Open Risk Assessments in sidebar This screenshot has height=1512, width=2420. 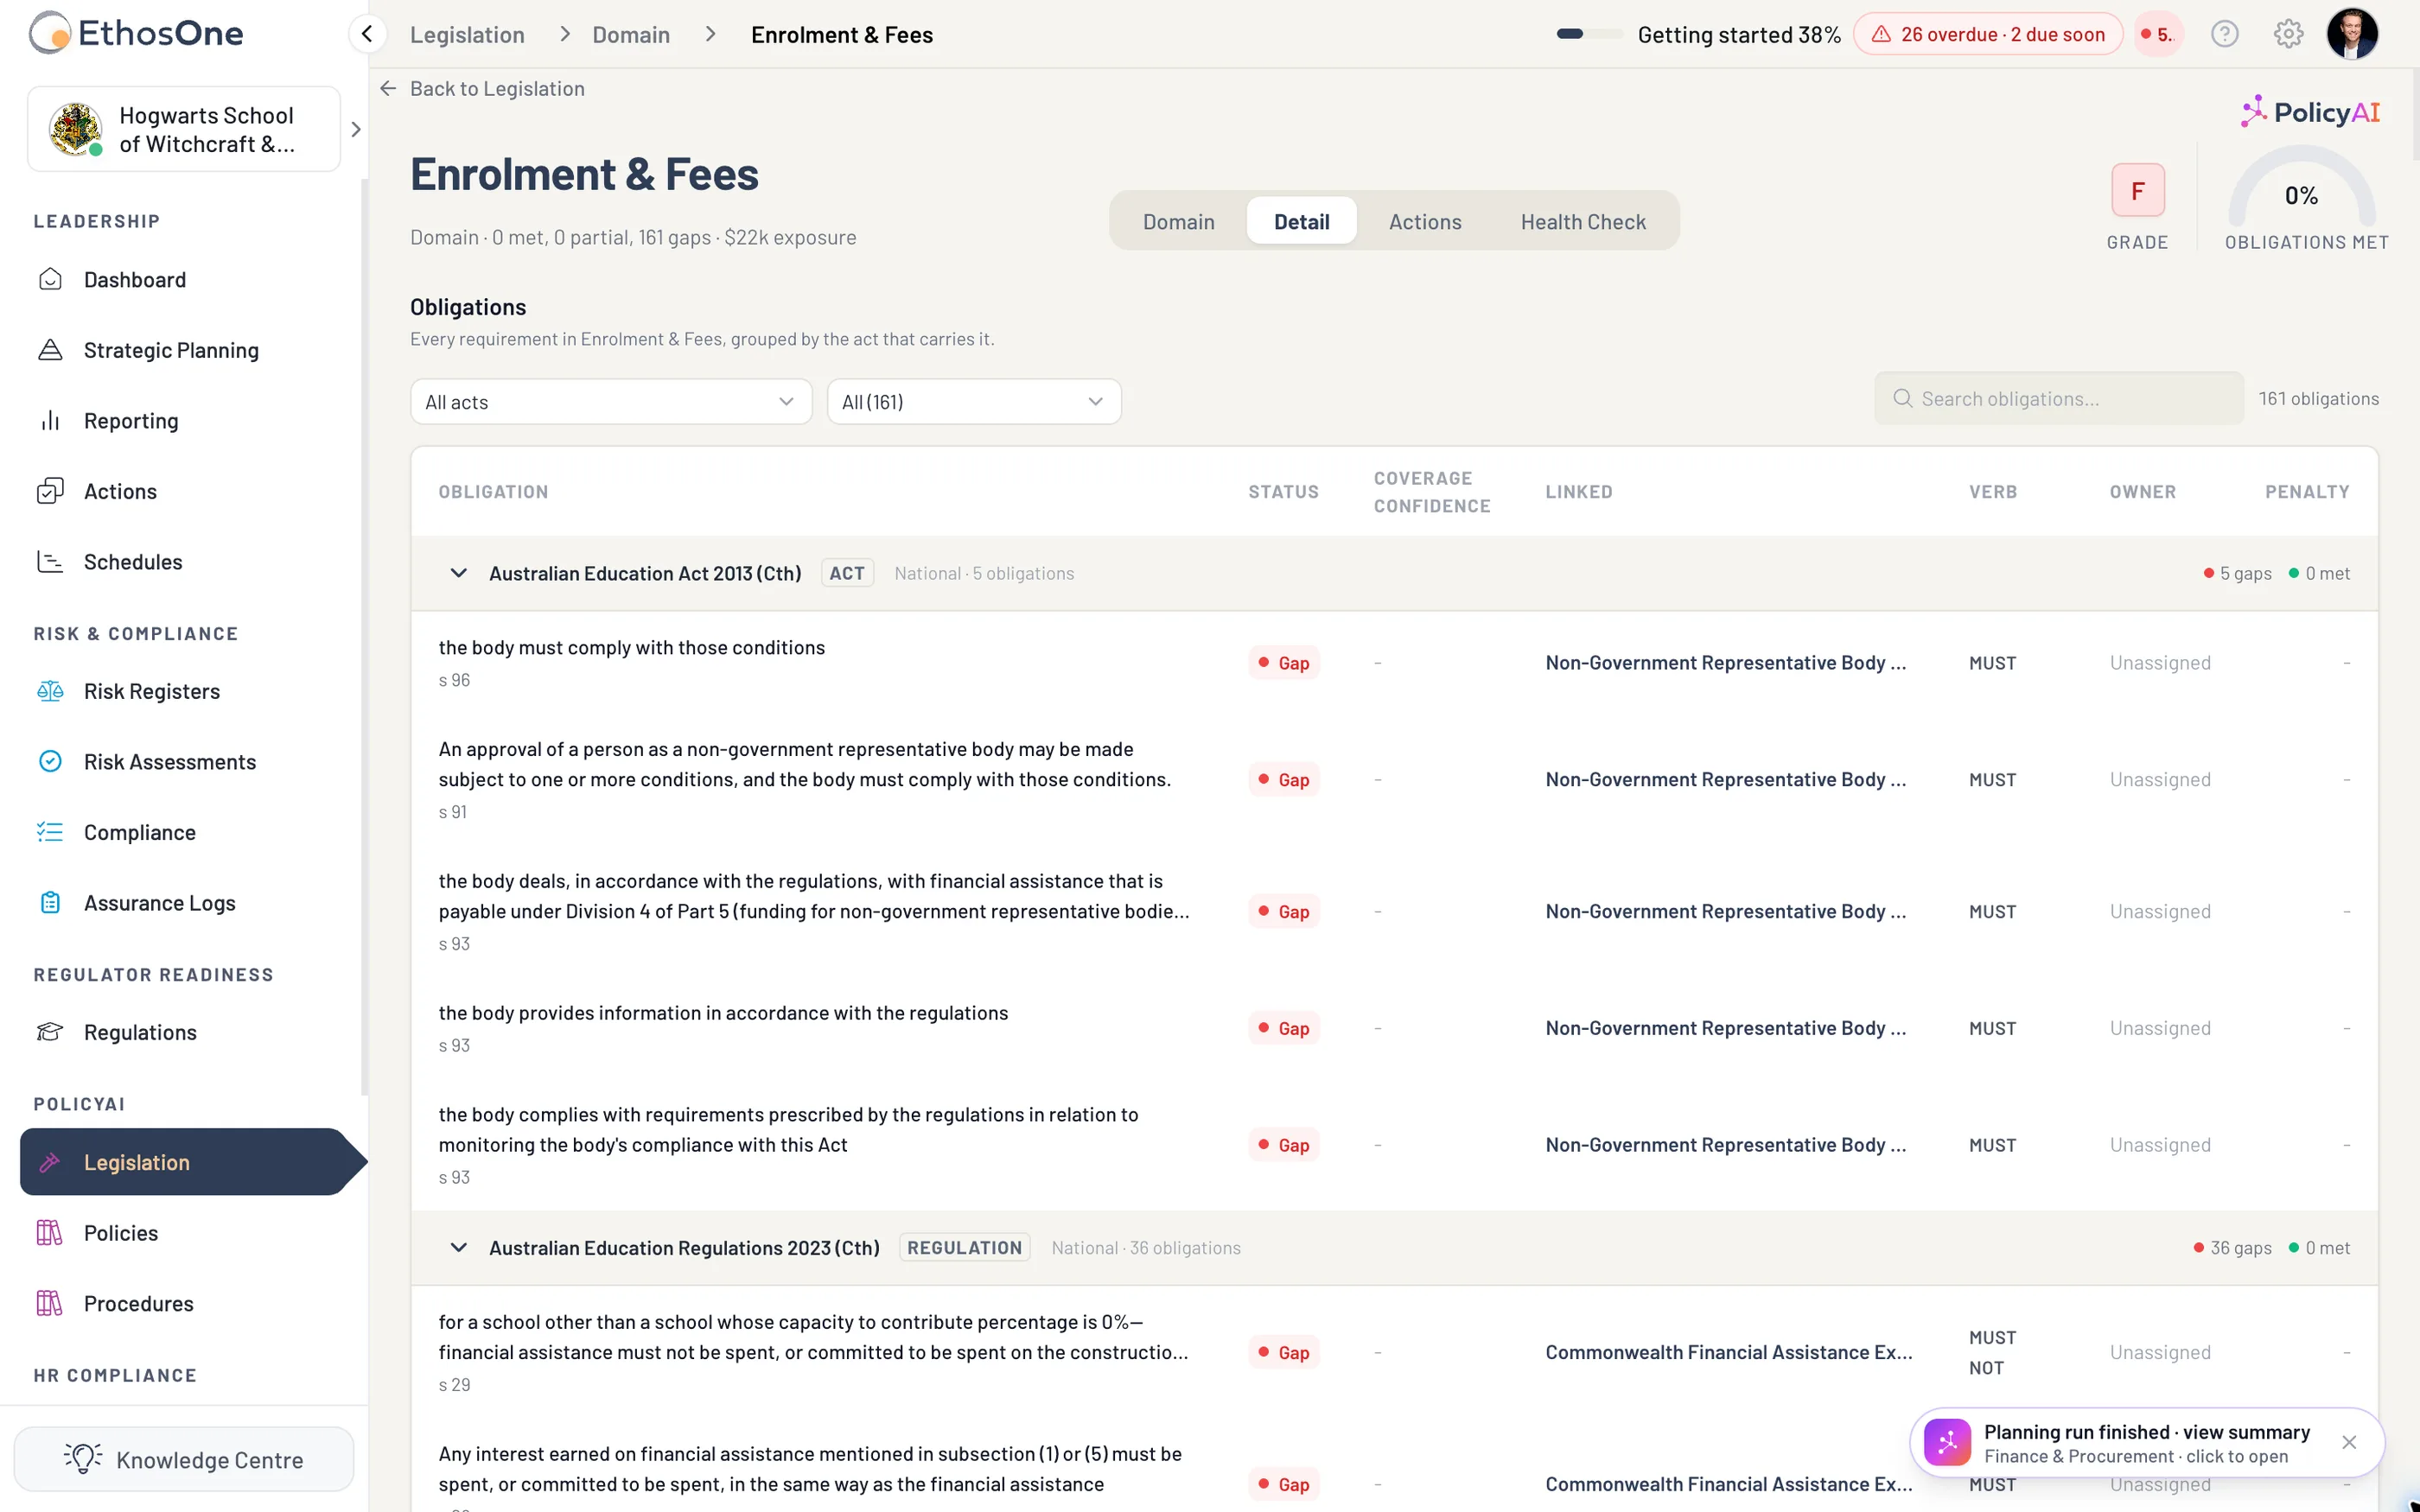170,762
